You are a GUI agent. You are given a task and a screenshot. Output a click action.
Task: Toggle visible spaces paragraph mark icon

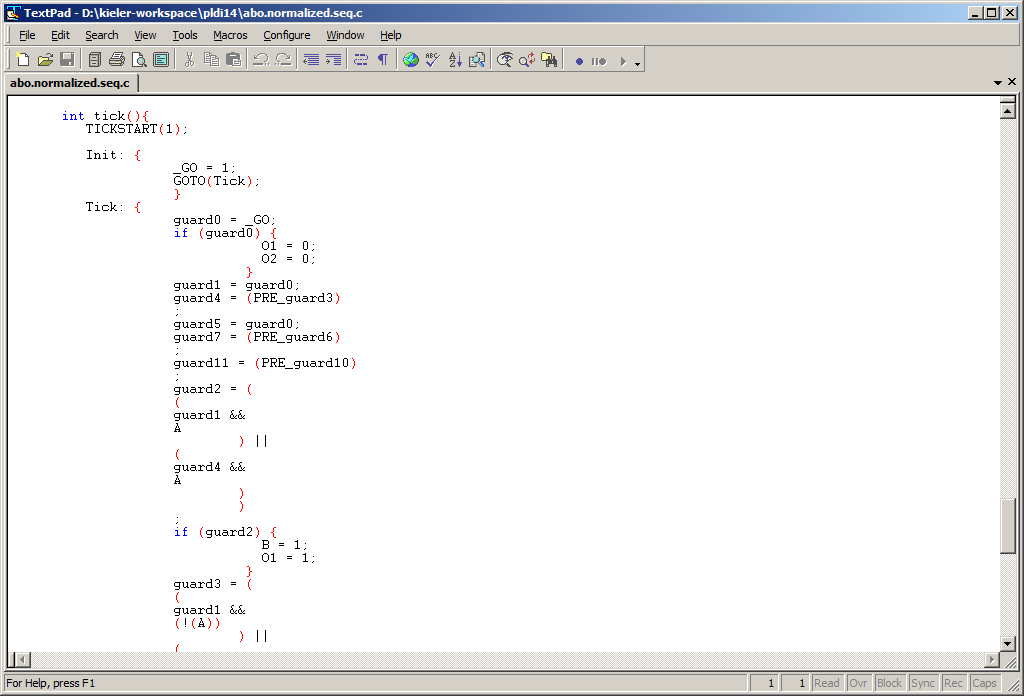[382, 60]
